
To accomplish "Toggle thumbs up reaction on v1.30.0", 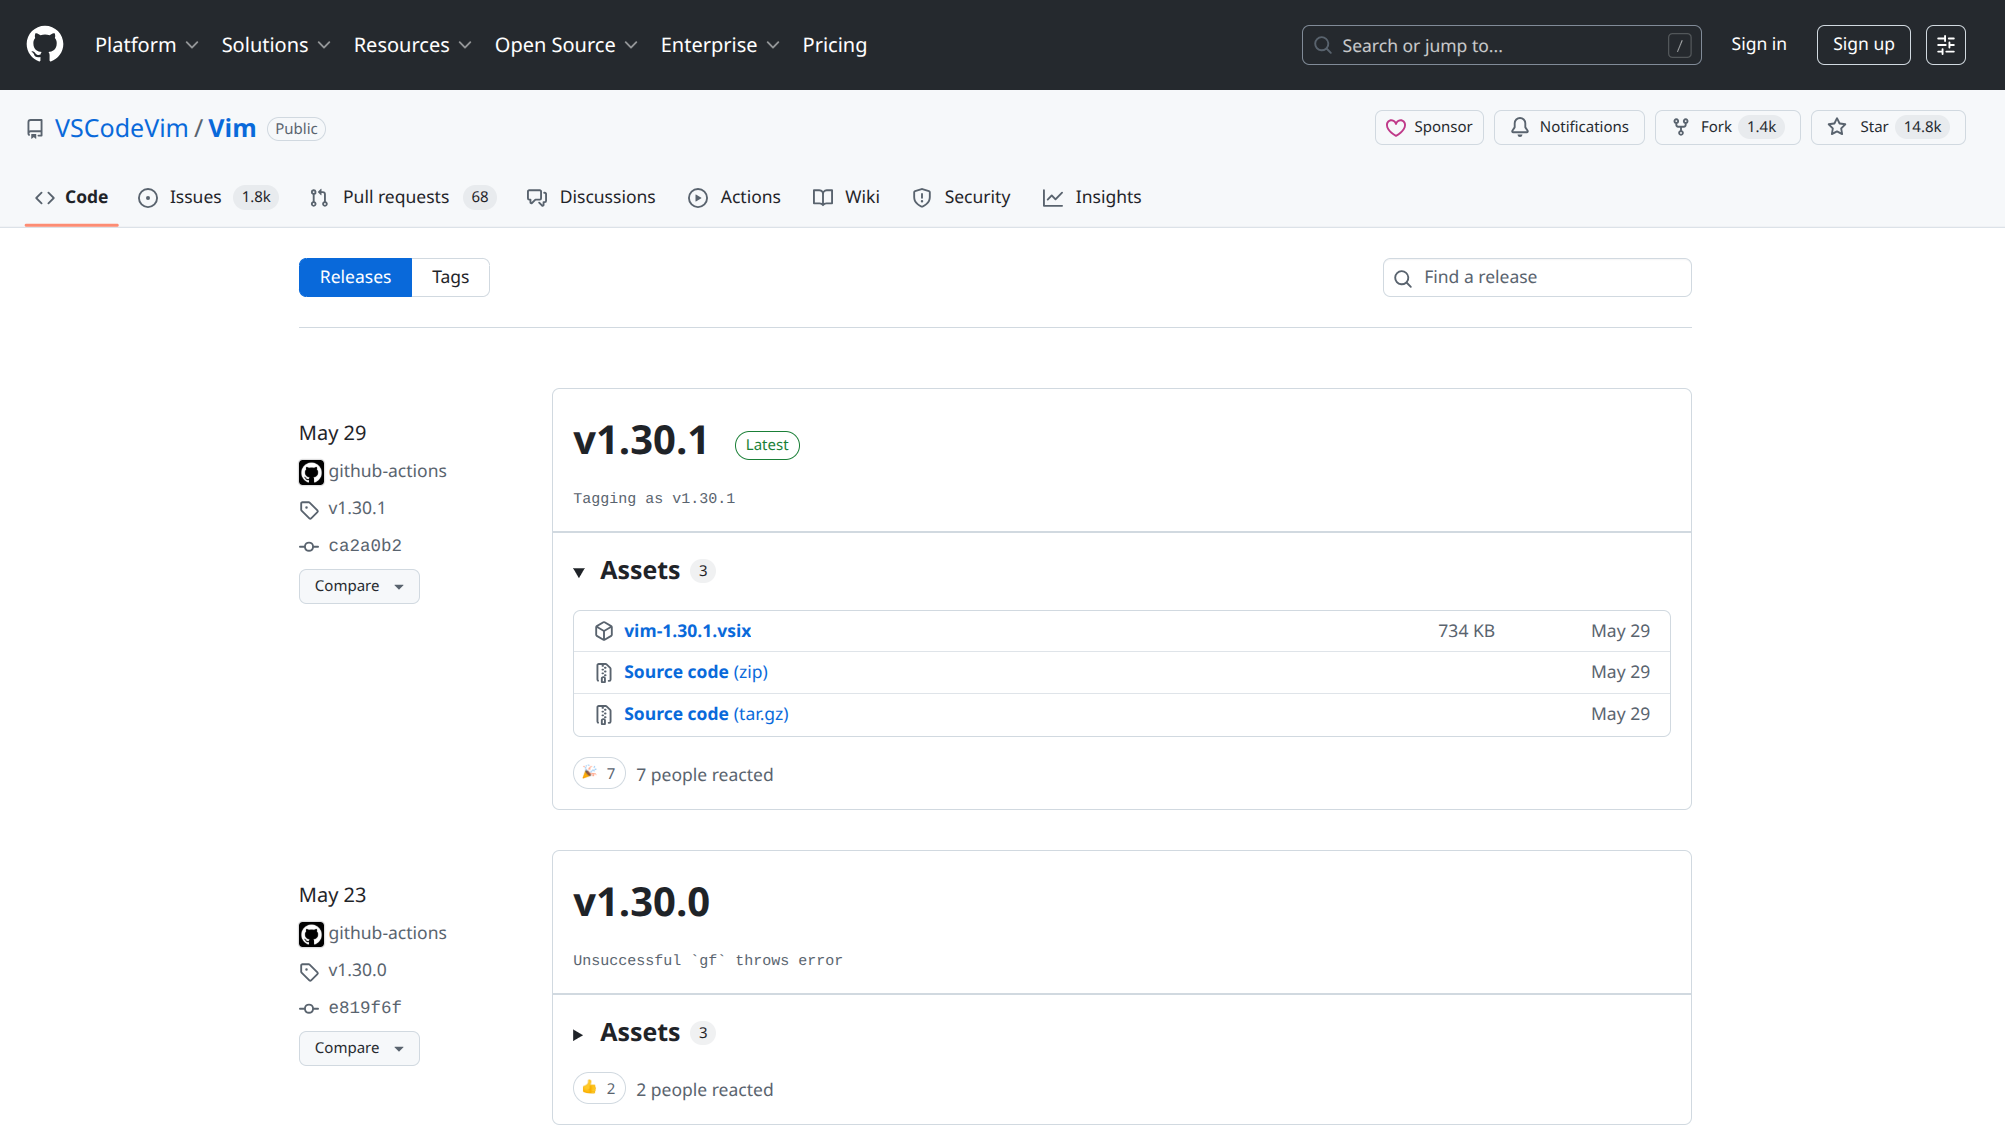I will [598, 1089].
